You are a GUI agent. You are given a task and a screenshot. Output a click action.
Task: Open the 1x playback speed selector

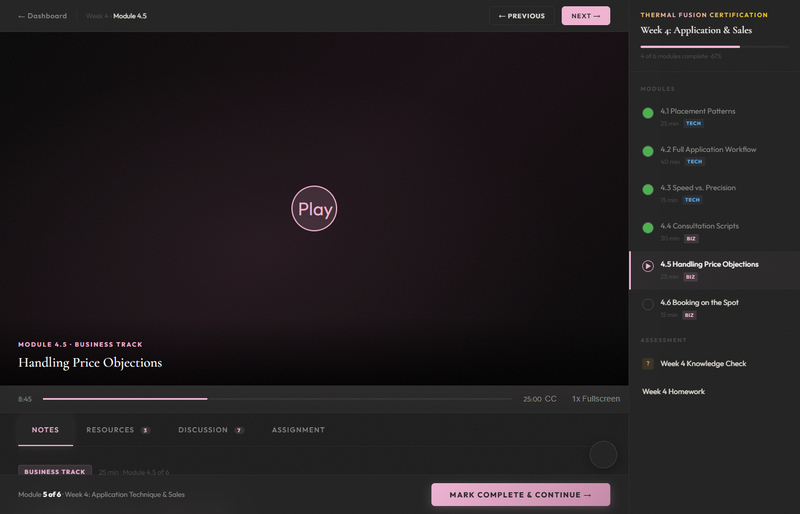(x=577, y=399)
